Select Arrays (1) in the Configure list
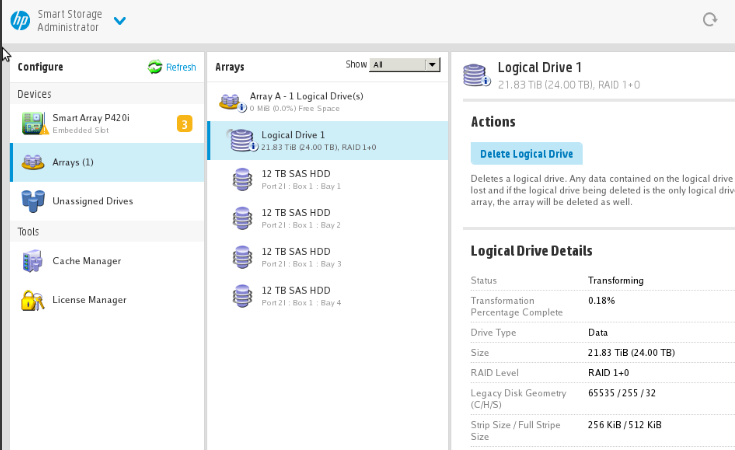The image size is (735, 450). pyautogui.click(x=107, y=162)
